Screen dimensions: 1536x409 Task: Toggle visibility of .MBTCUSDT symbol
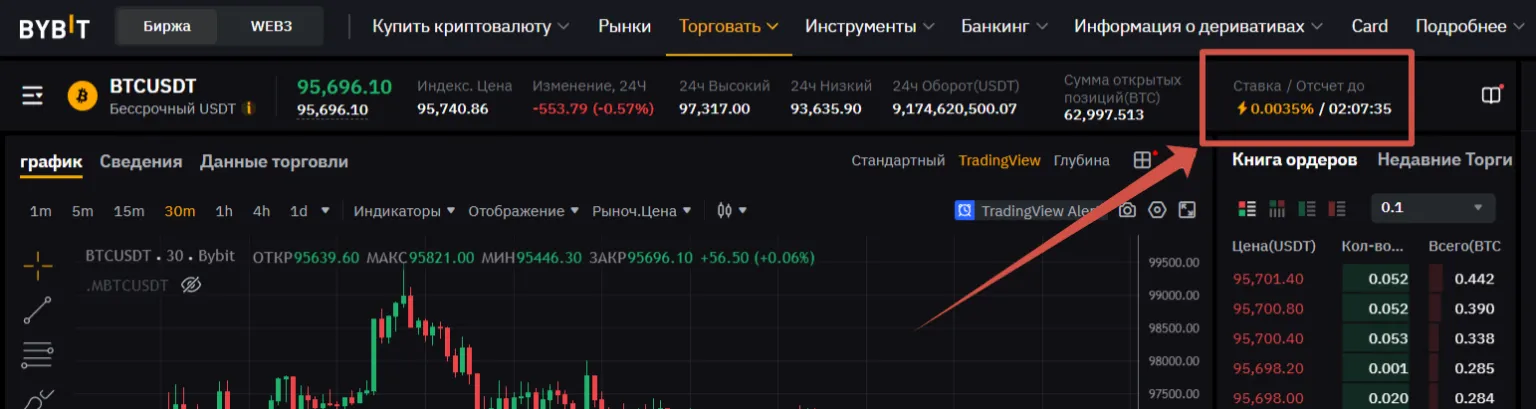click(191, 286)
